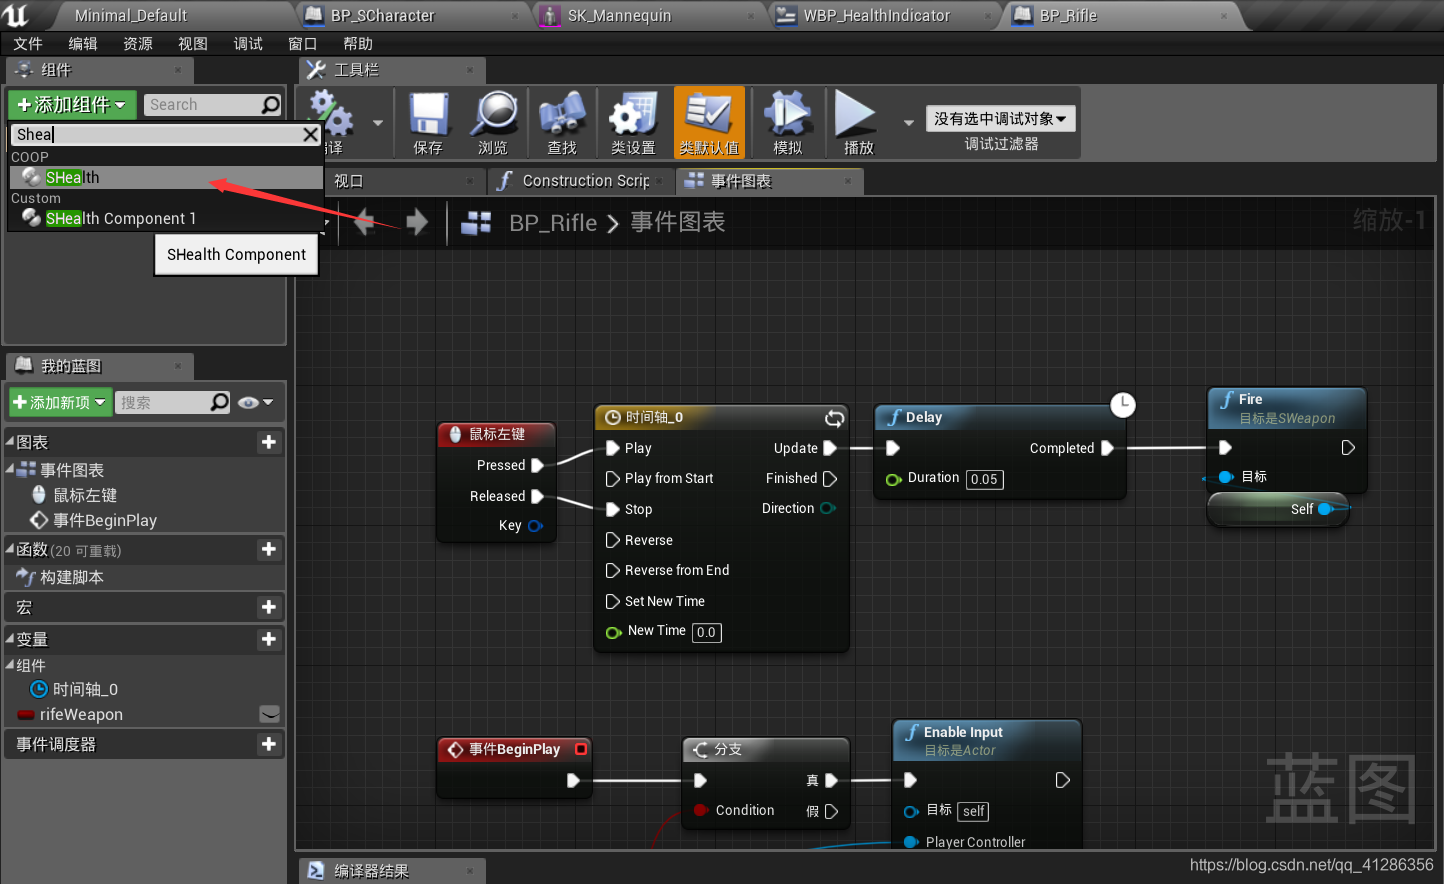Image resolution: width=1444 pixels, height=884 pixels.
Task: Toggle the edit icon beside rifeWeapon component
Action: tap(268, 714)
